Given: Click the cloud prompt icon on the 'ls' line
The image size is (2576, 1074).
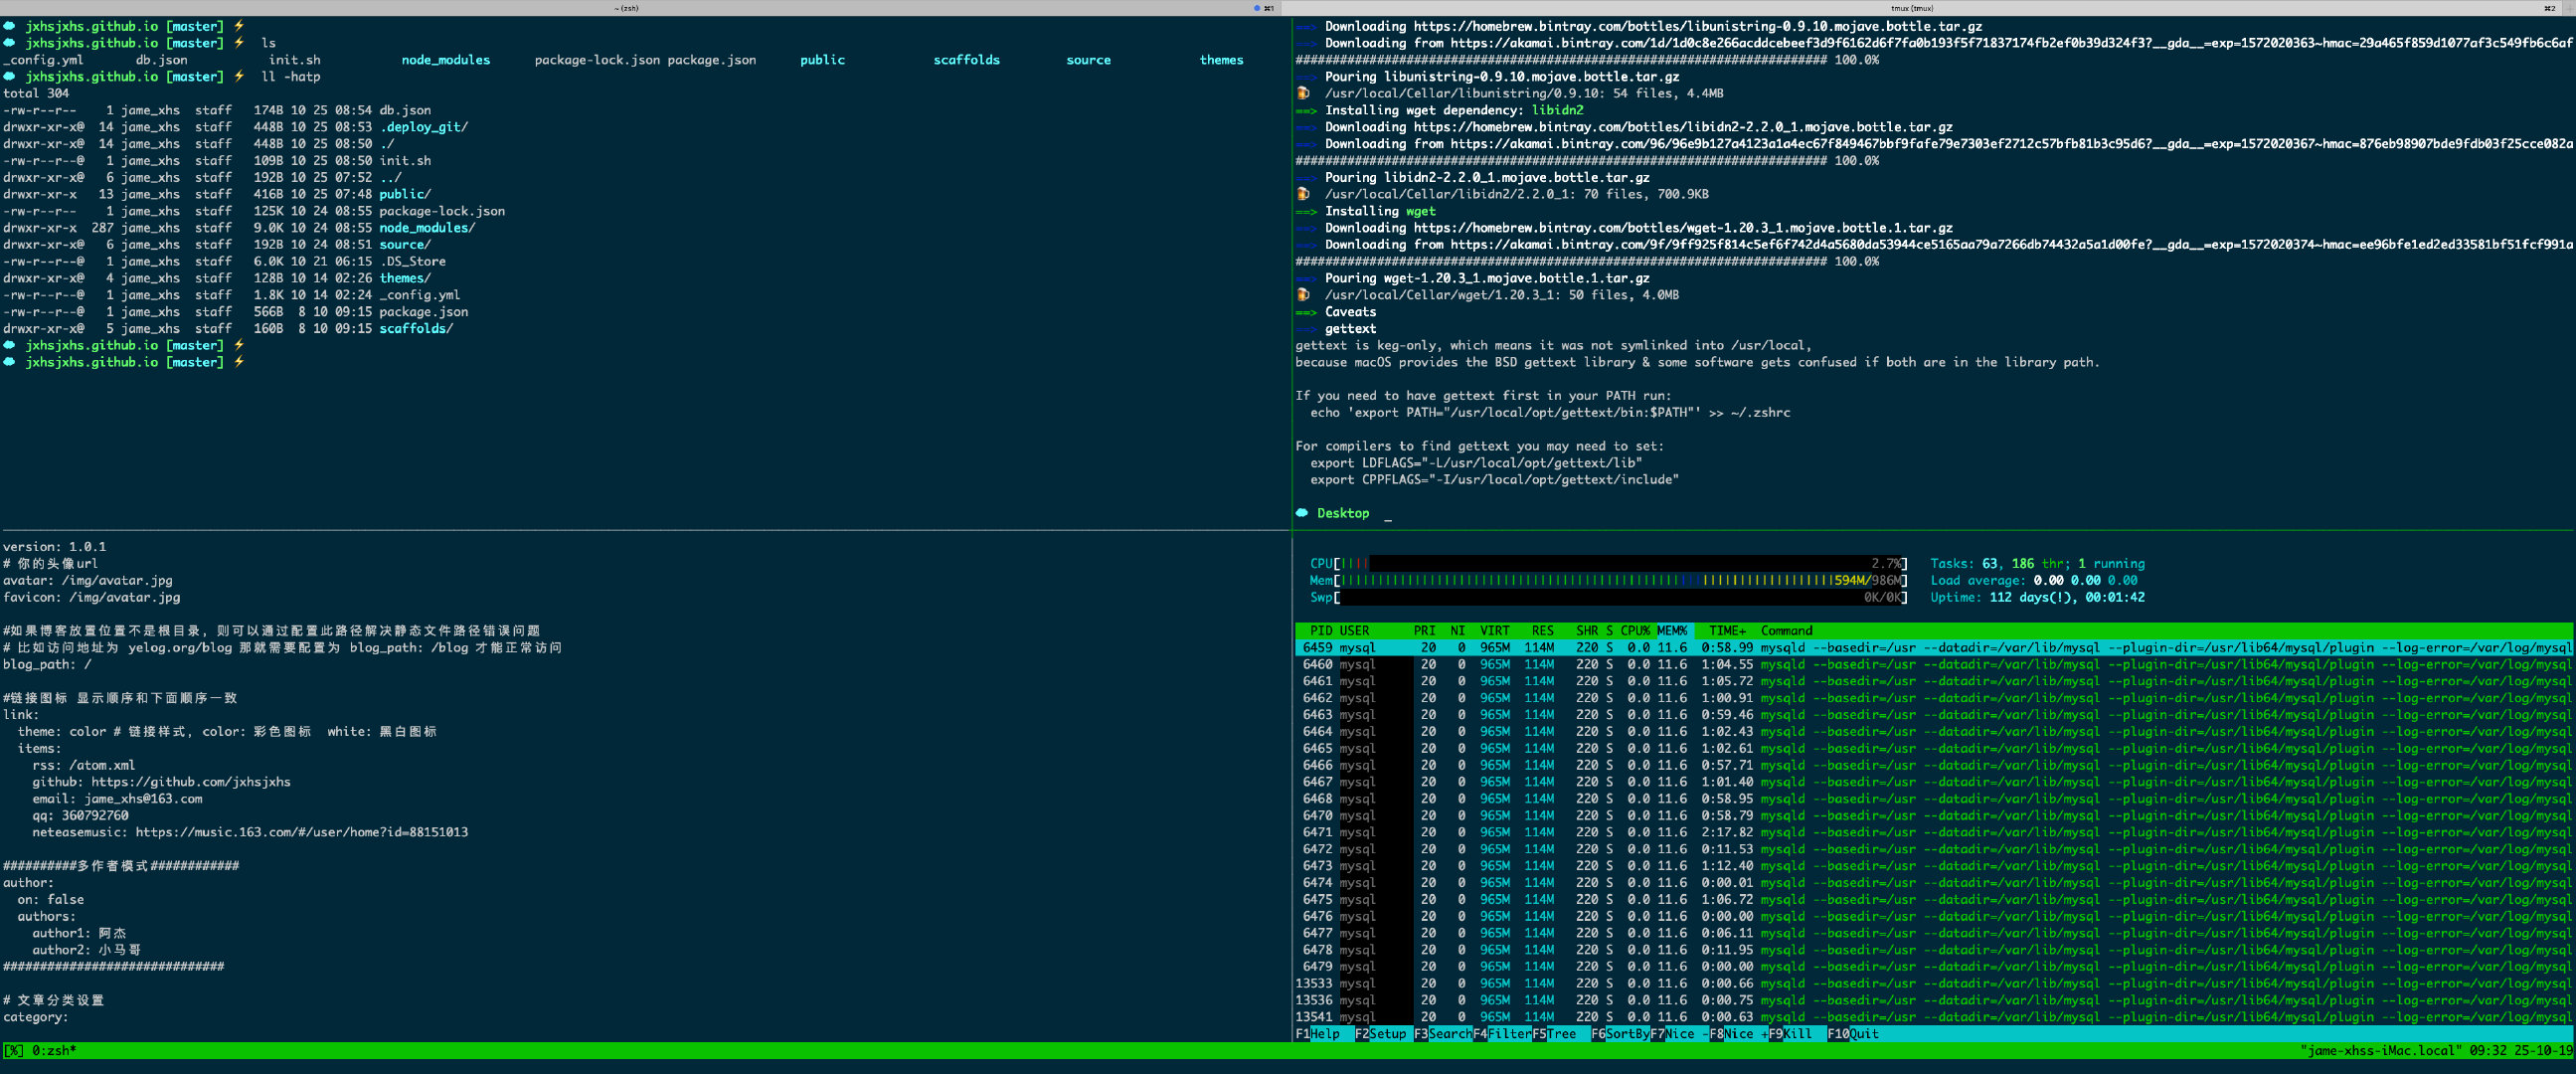Looking at the screenshot, I should point(9,43).
